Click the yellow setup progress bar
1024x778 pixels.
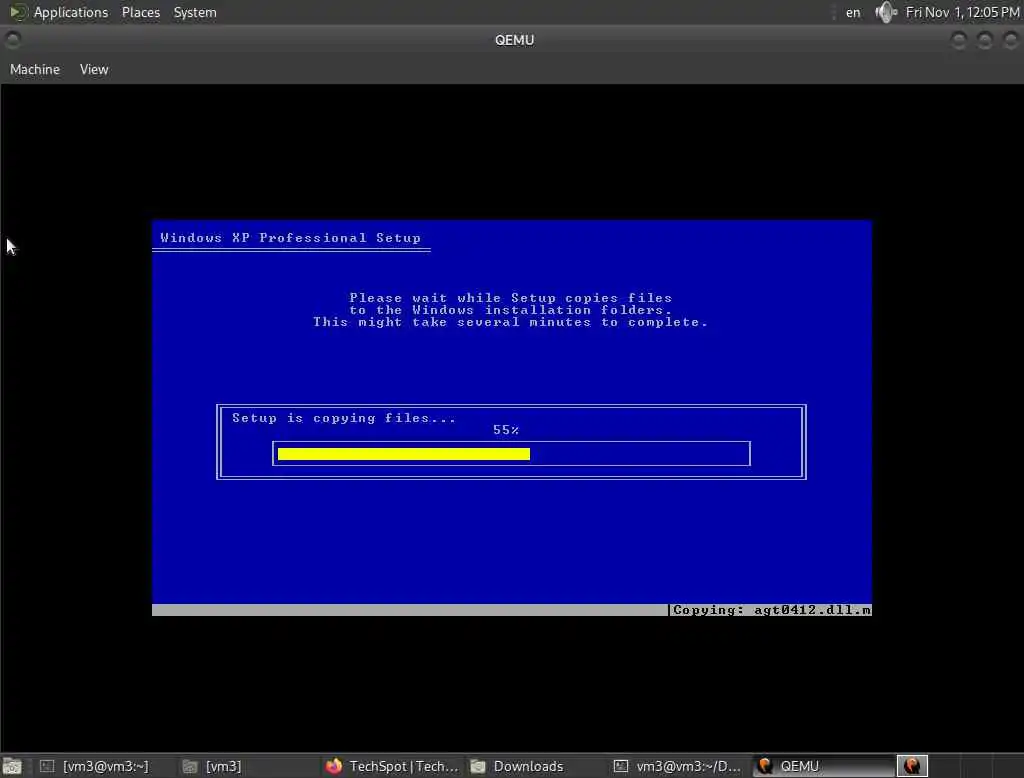(x=404, y=454)
